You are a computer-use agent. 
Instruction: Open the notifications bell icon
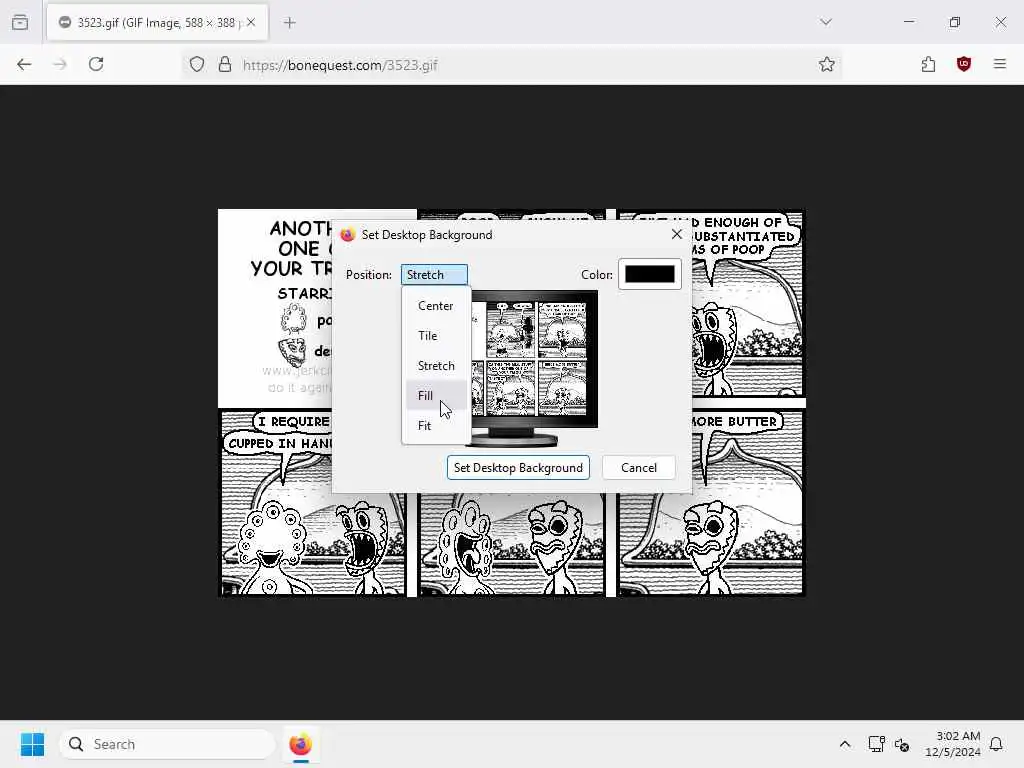coord(997,744)
